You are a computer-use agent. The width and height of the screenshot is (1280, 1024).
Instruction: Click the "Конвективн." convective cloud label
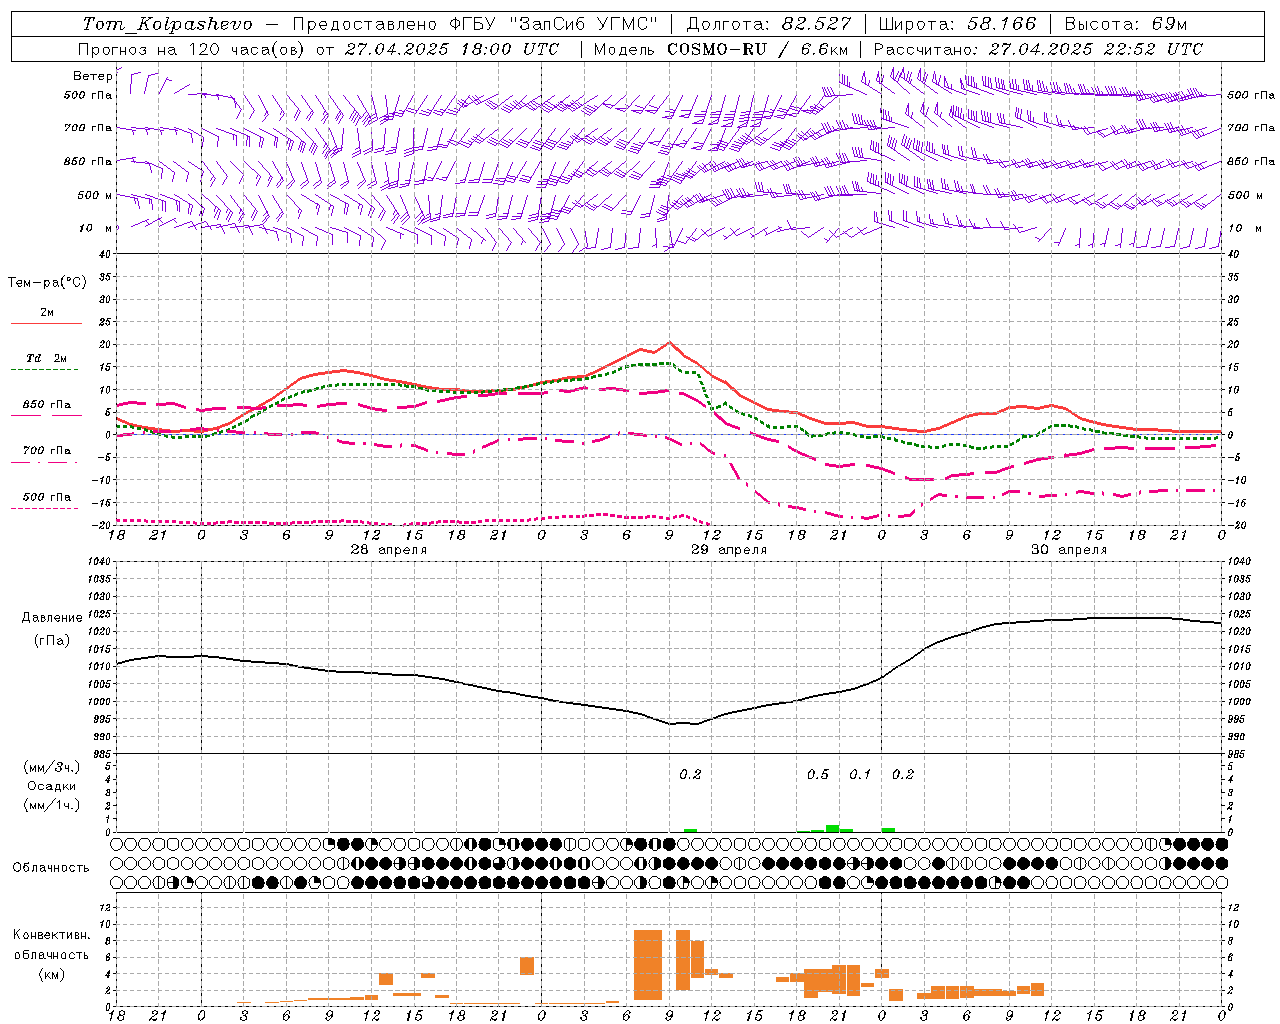coord(51,935)
